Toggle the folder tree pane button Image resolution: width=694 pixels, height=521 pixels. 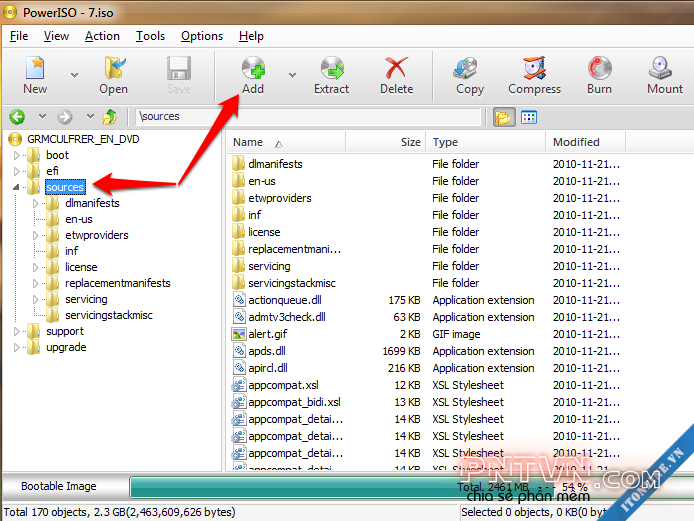point(504,117)
